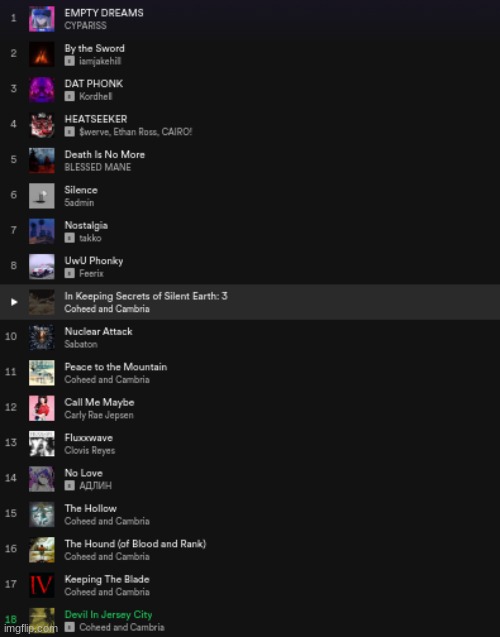Open EMPTY DREAMS album cover thumbnail
This screenshot has width=500, height=637.
[x=41, y=19]
